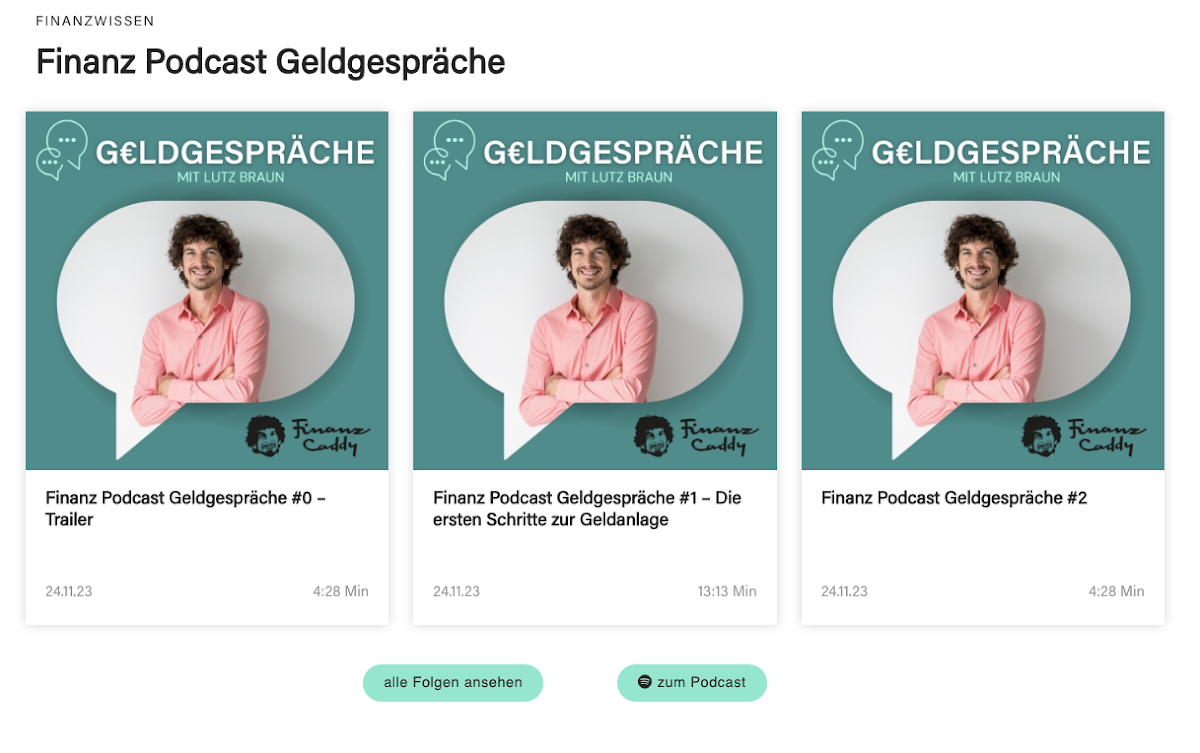
Task: Click the Finanz Caddy logo on episode #1 cover
Action: (x=695, y=436)
